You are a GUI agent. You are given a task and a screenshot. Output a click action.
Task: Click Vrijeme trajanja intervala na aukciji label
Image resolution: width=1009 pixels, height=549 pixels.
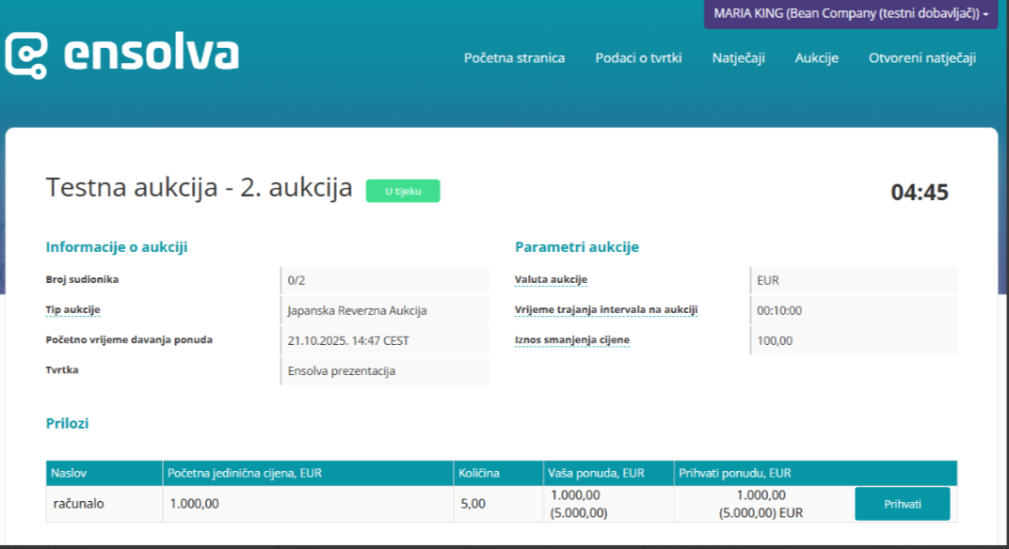(605, 310)
